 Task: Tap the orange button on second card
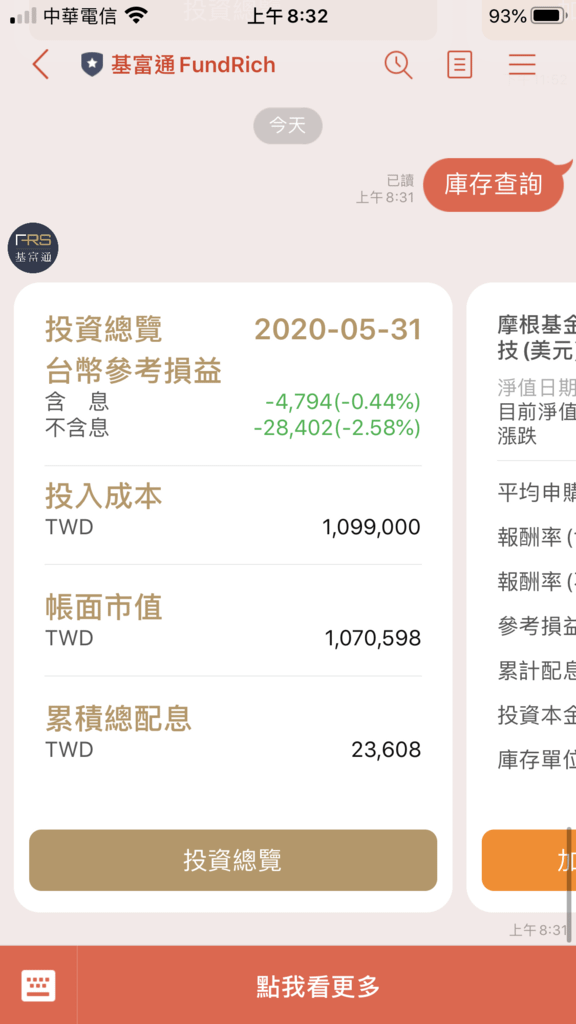point(529,860)
